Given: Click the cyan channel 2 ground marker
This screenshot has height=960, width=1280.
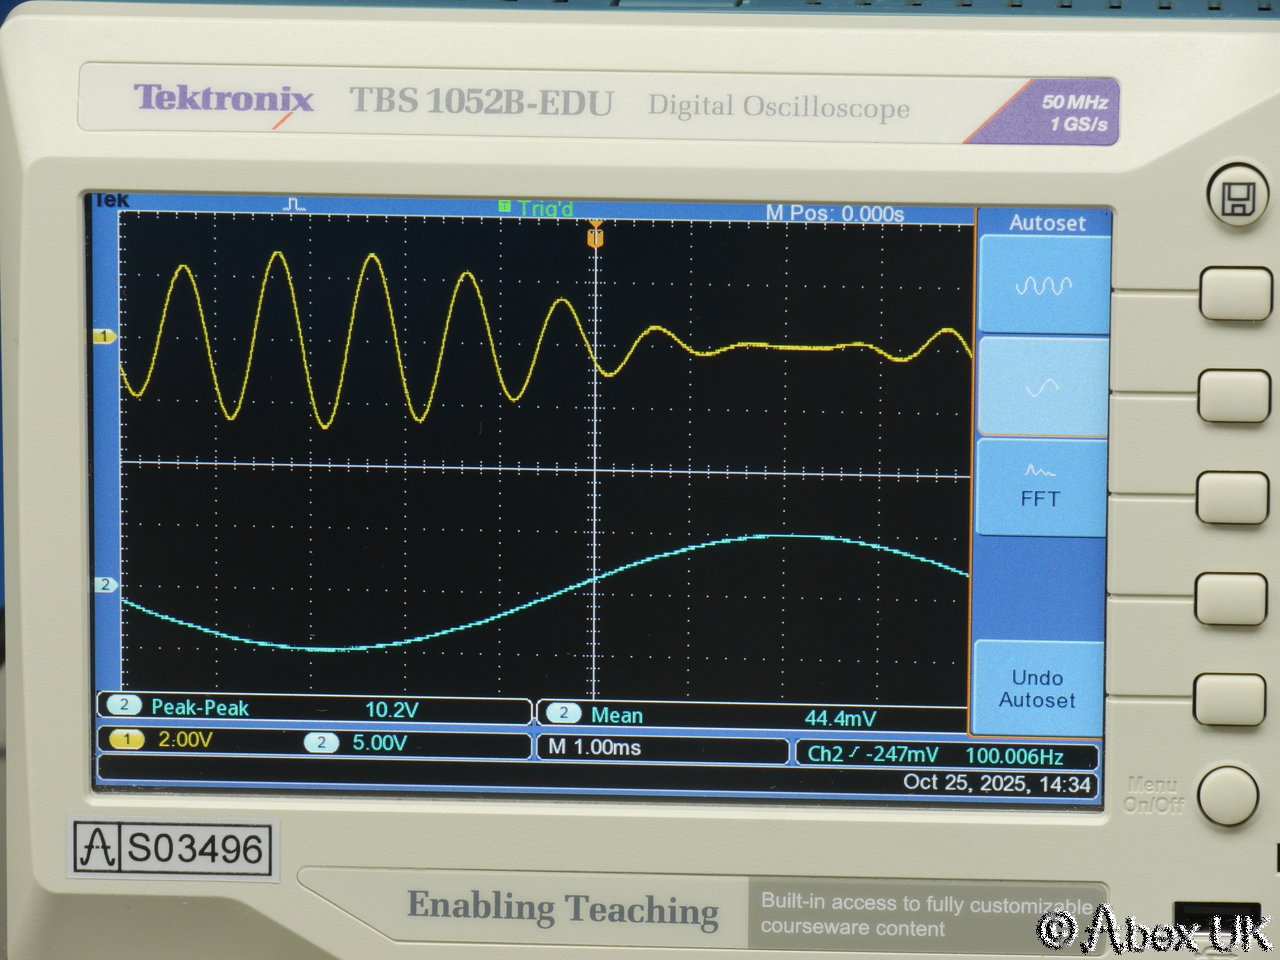Looking at the screenshot, I should [x=105, y=585].
